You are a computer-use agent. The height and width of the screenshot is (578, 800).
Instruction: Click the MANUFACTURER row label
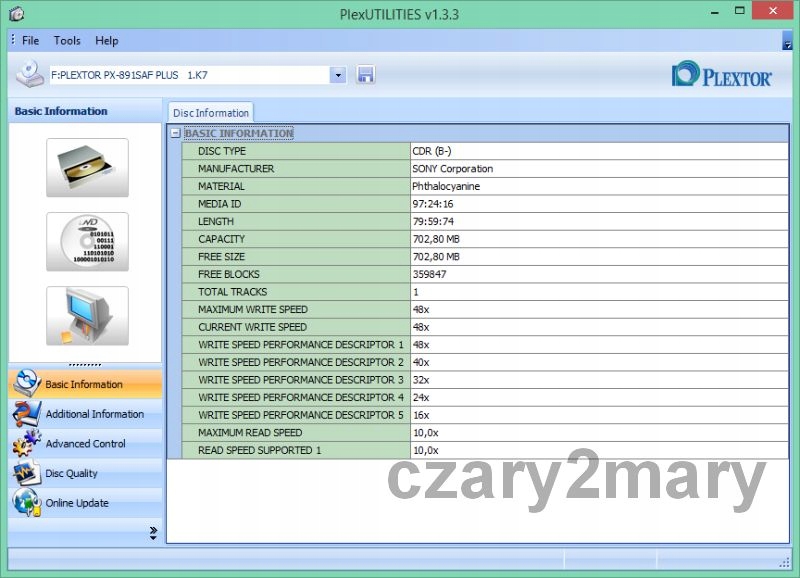click(x=236, y=168)
